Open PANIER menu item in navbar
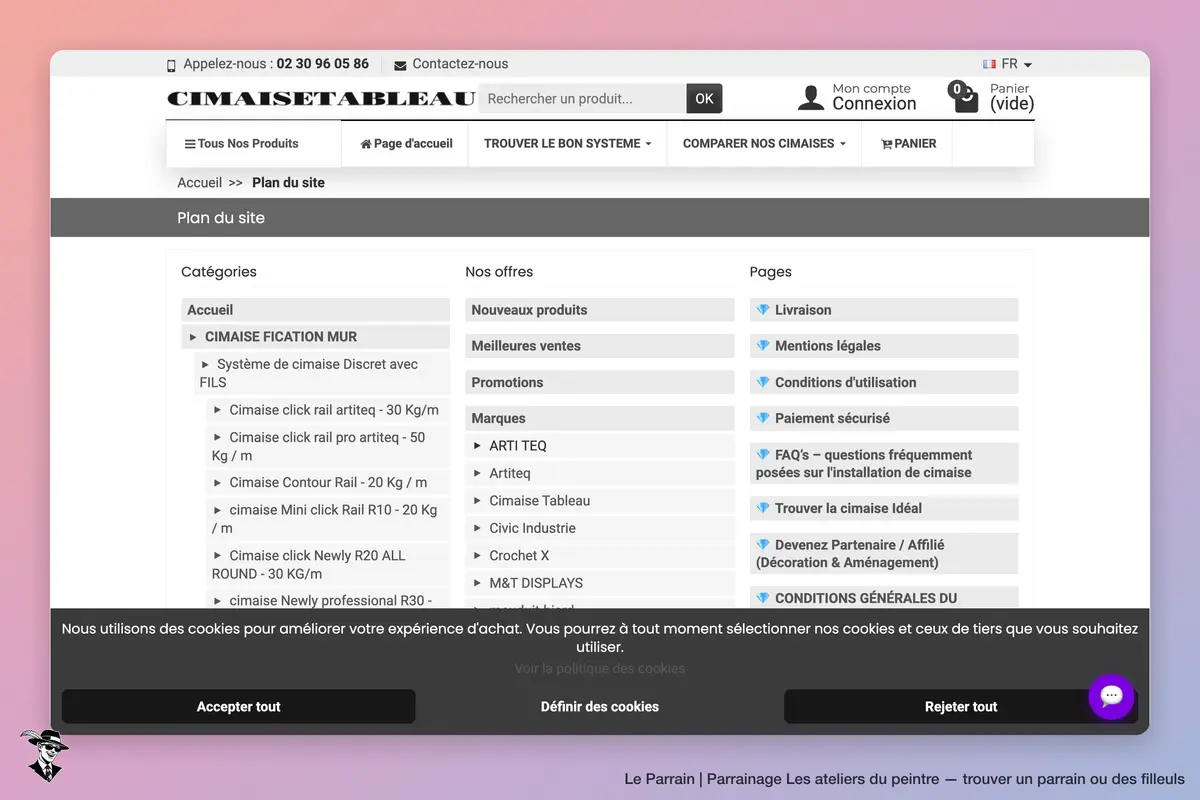The height and width of the screenshot is (800, 1200). (908, 143)
